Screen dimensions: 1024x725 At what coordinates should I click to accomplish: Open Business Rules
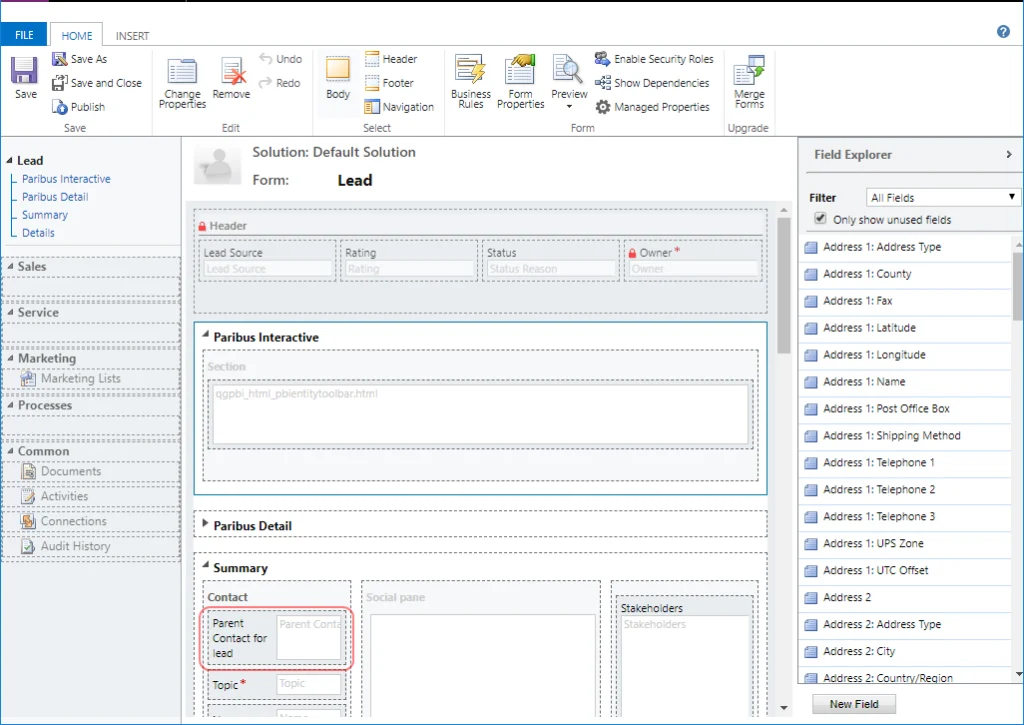470,82
